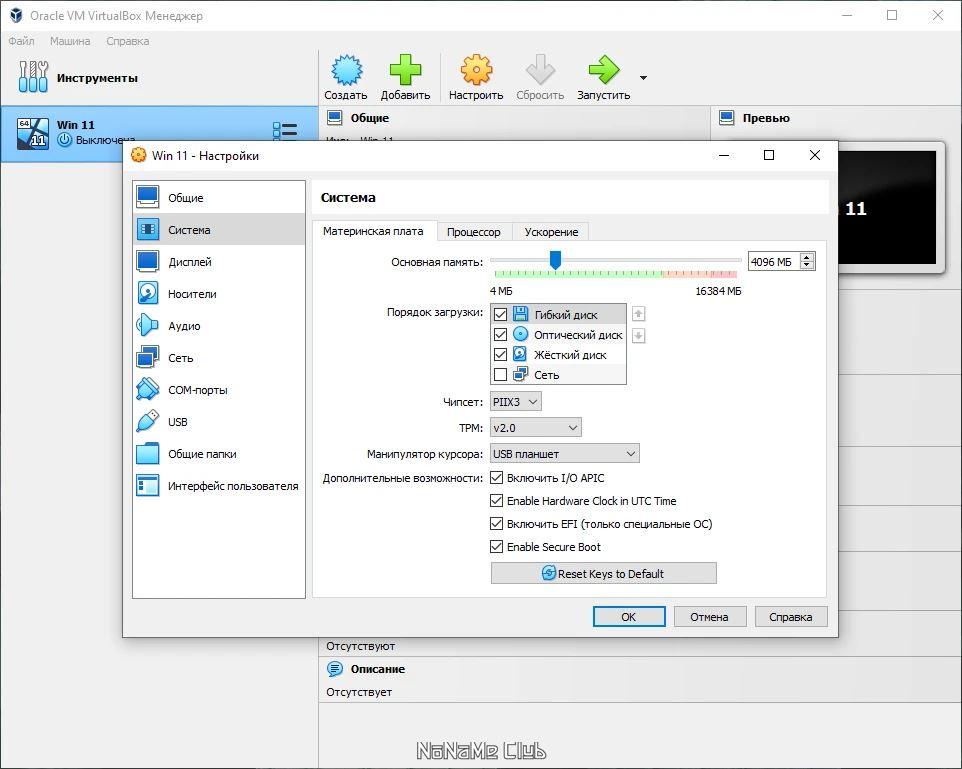
Task: Open the Машина menu
Action: (70, 41)
